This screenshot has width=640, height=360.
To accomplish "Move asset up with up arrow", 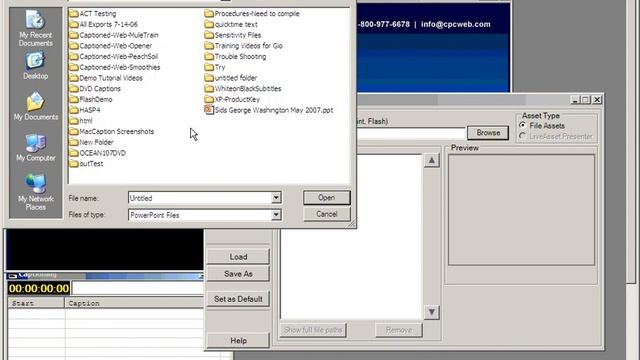I will 431,160.
